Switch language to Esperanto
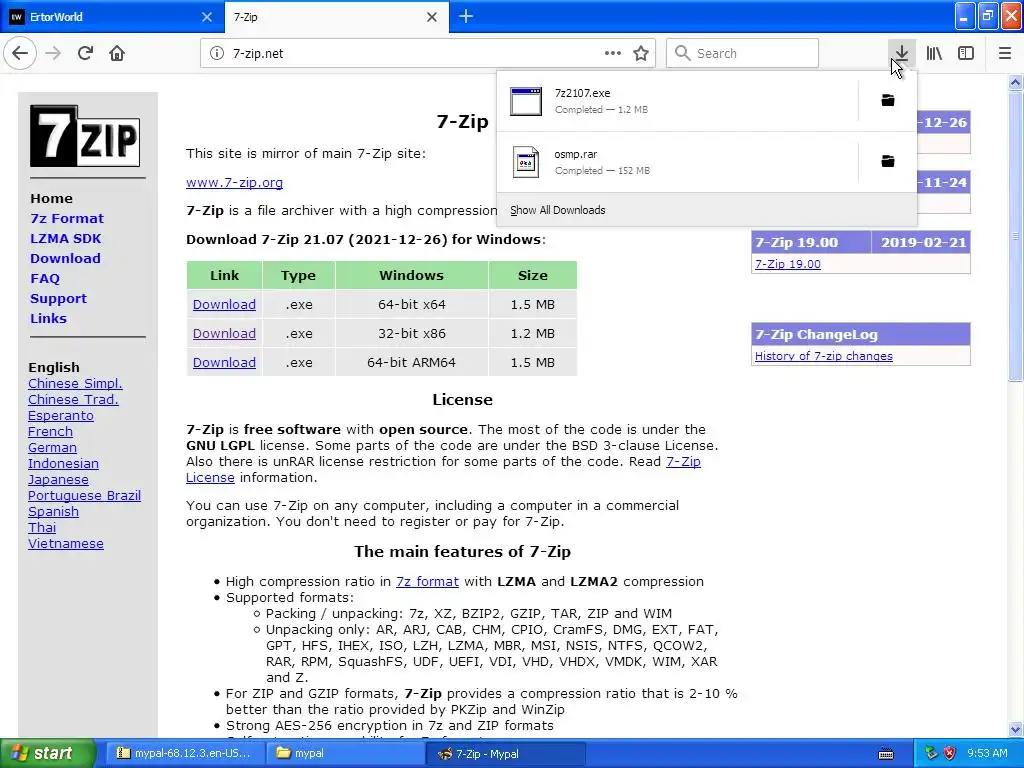 click(61, 415)
